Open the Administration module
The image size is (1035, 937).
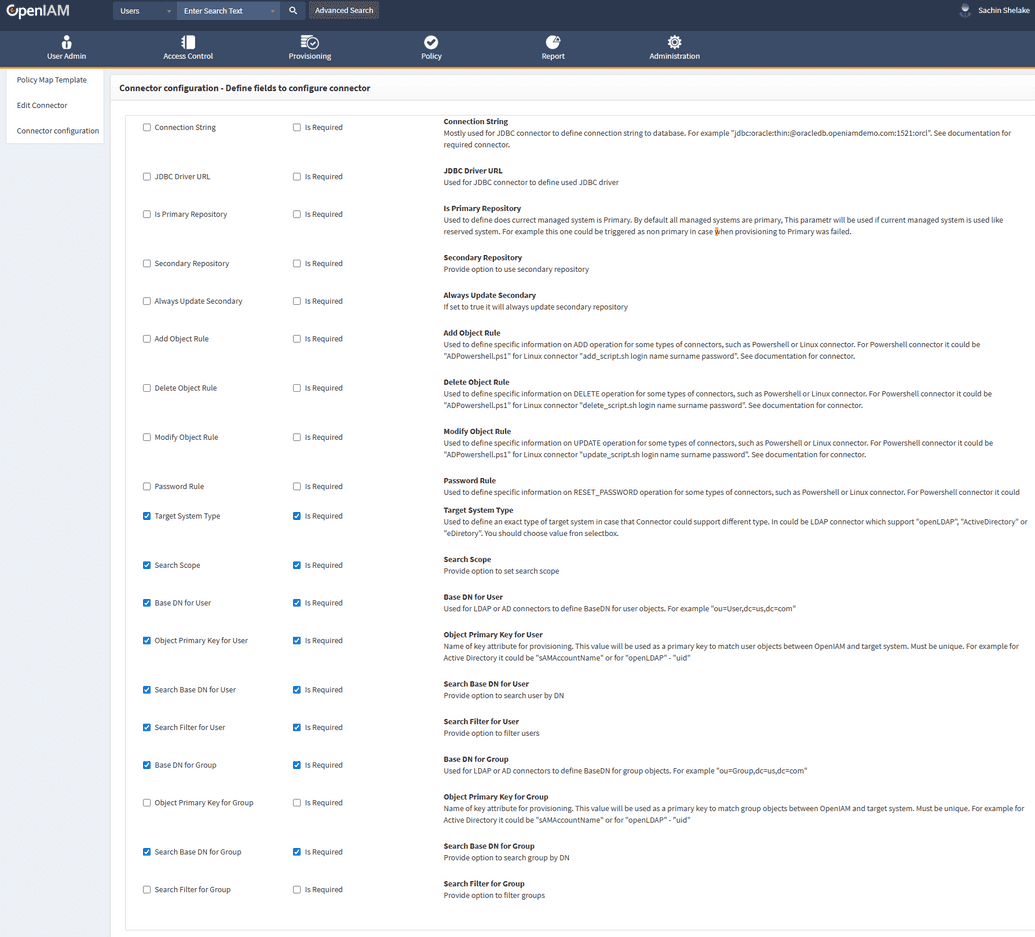point(674,48)
